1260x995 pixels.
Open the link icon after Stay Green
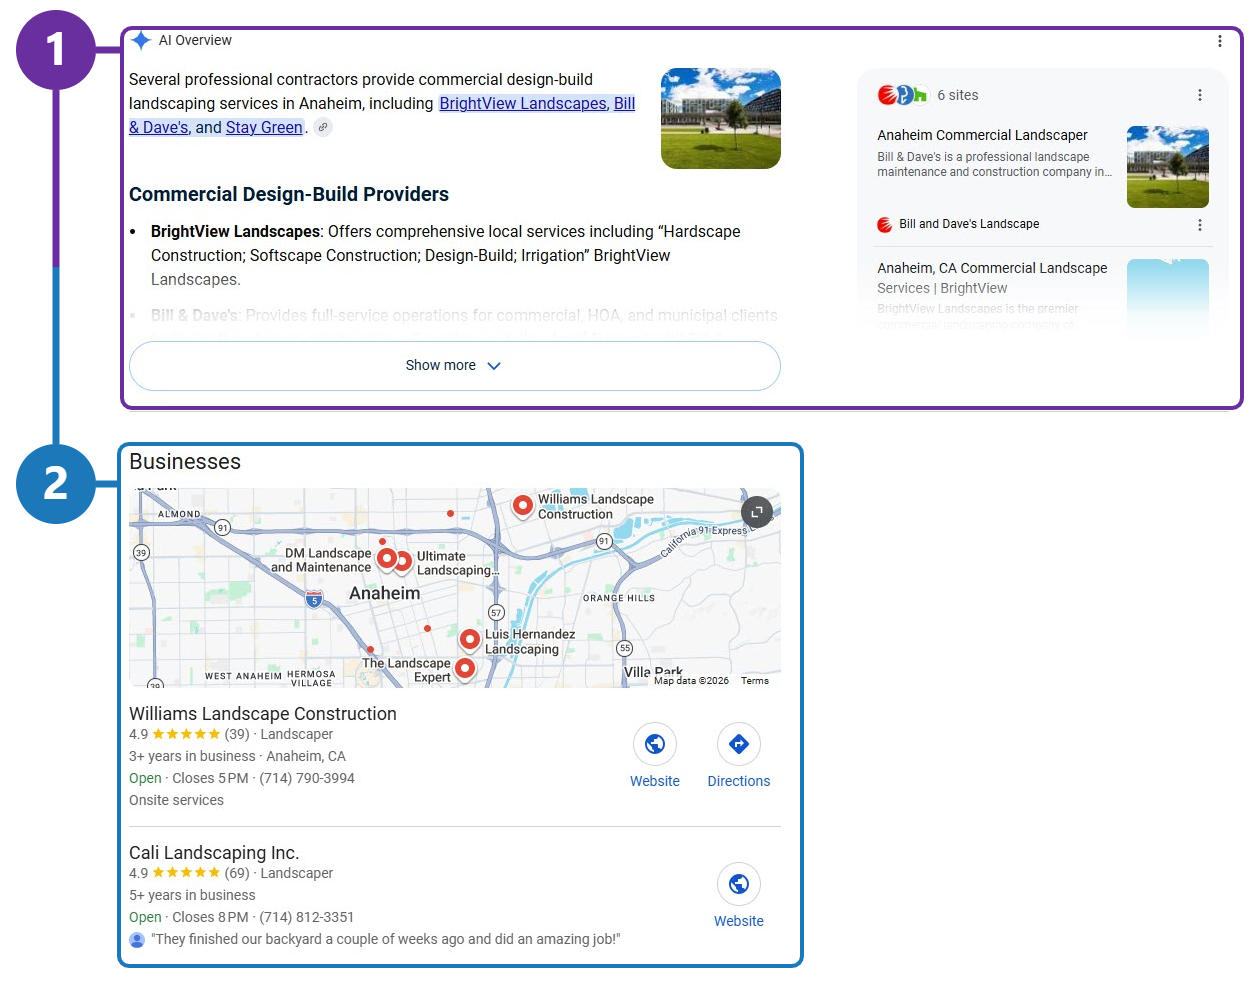(322, 127)
